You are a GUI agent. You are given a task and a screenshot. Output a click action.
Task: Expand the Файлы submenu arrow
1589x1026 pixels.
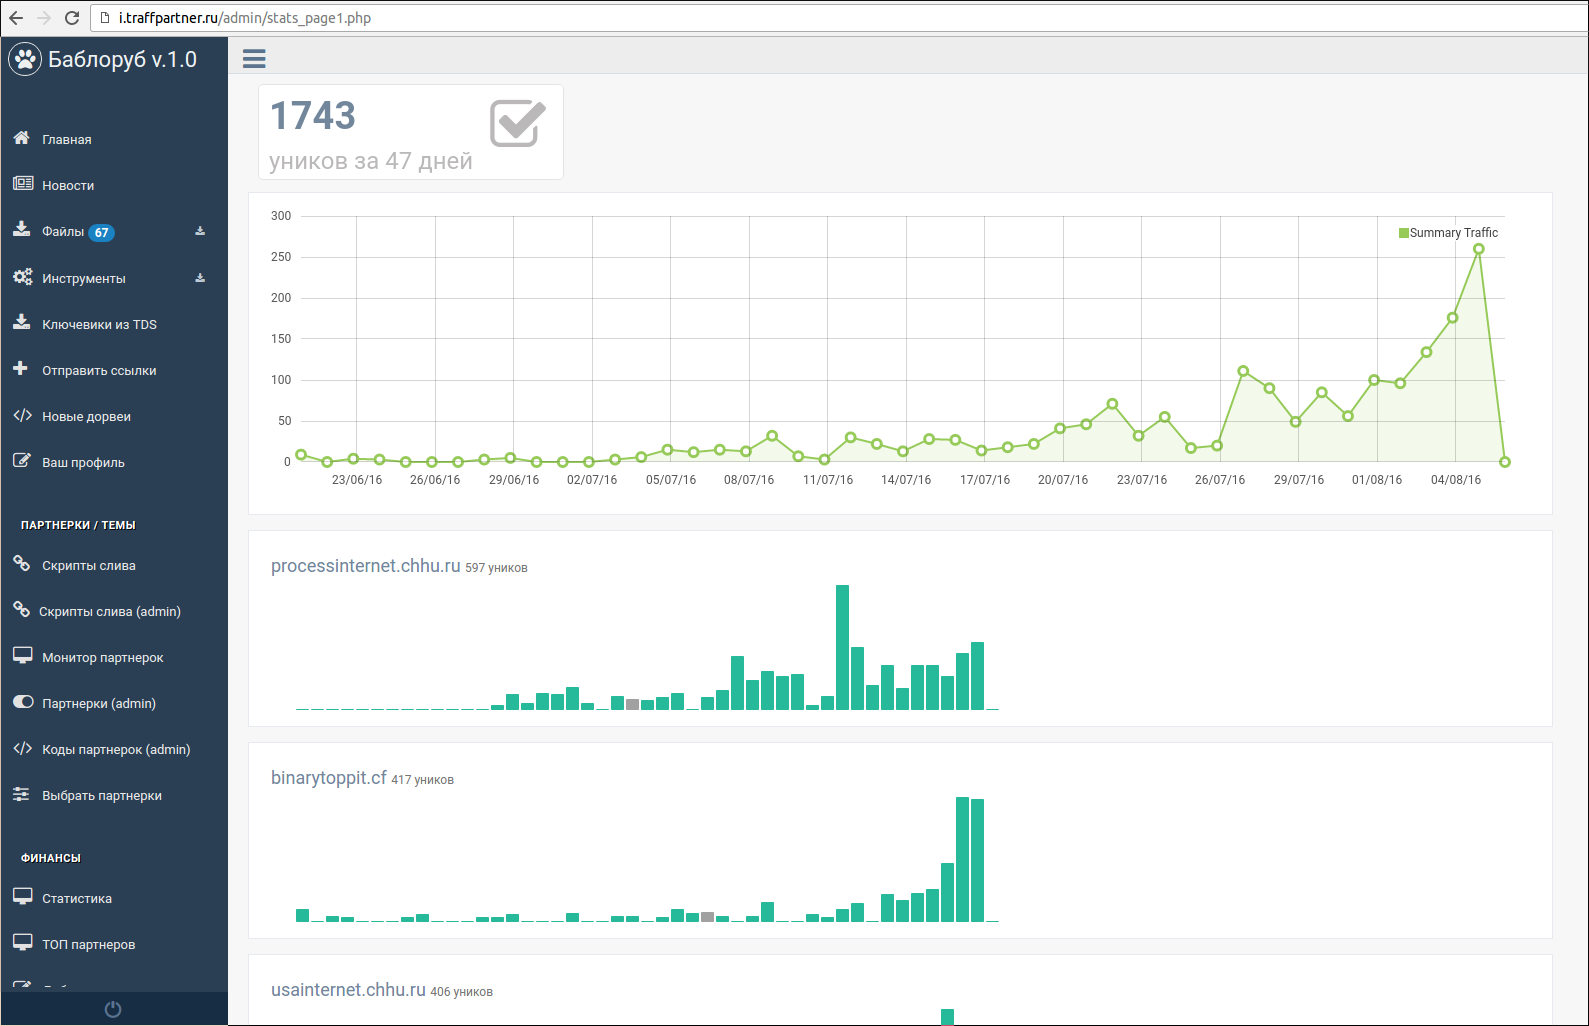200,231
